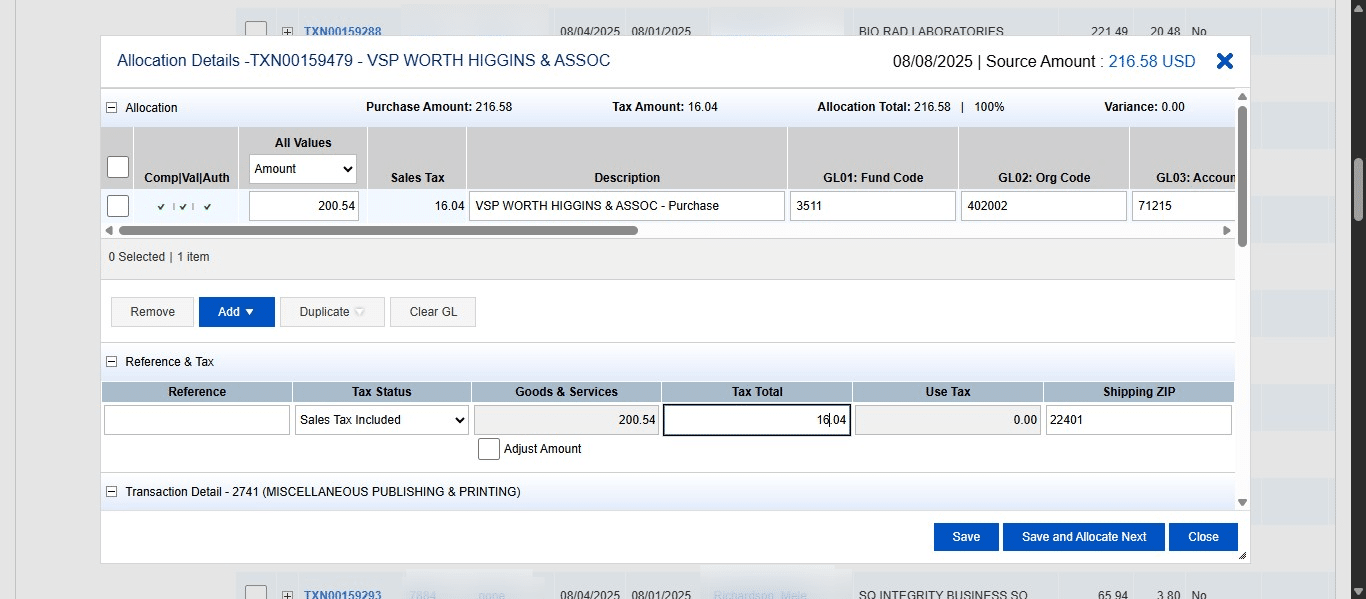Viewport: 1366px width, 599px height.
Task: Expand the plus icon beside TXN00159288
Action: (x=287, y=31)
